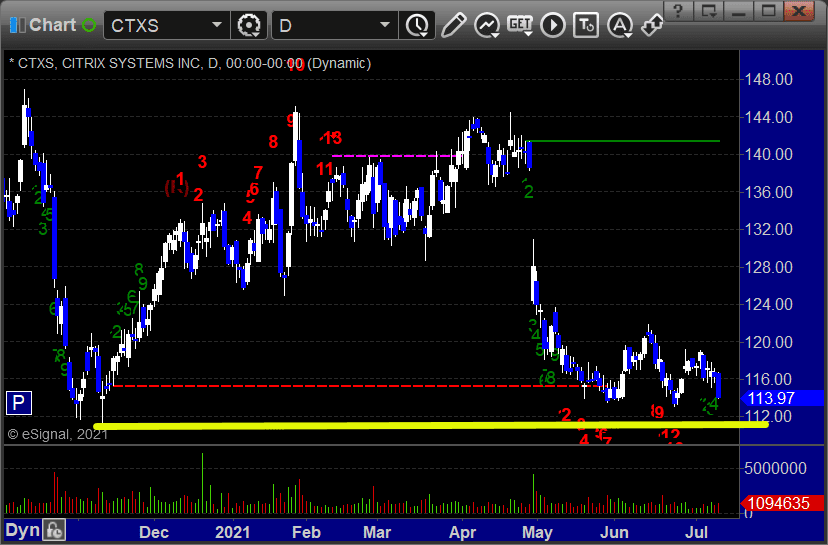Open the time template clock menu
828x545 pixels.
pos(417,25)
